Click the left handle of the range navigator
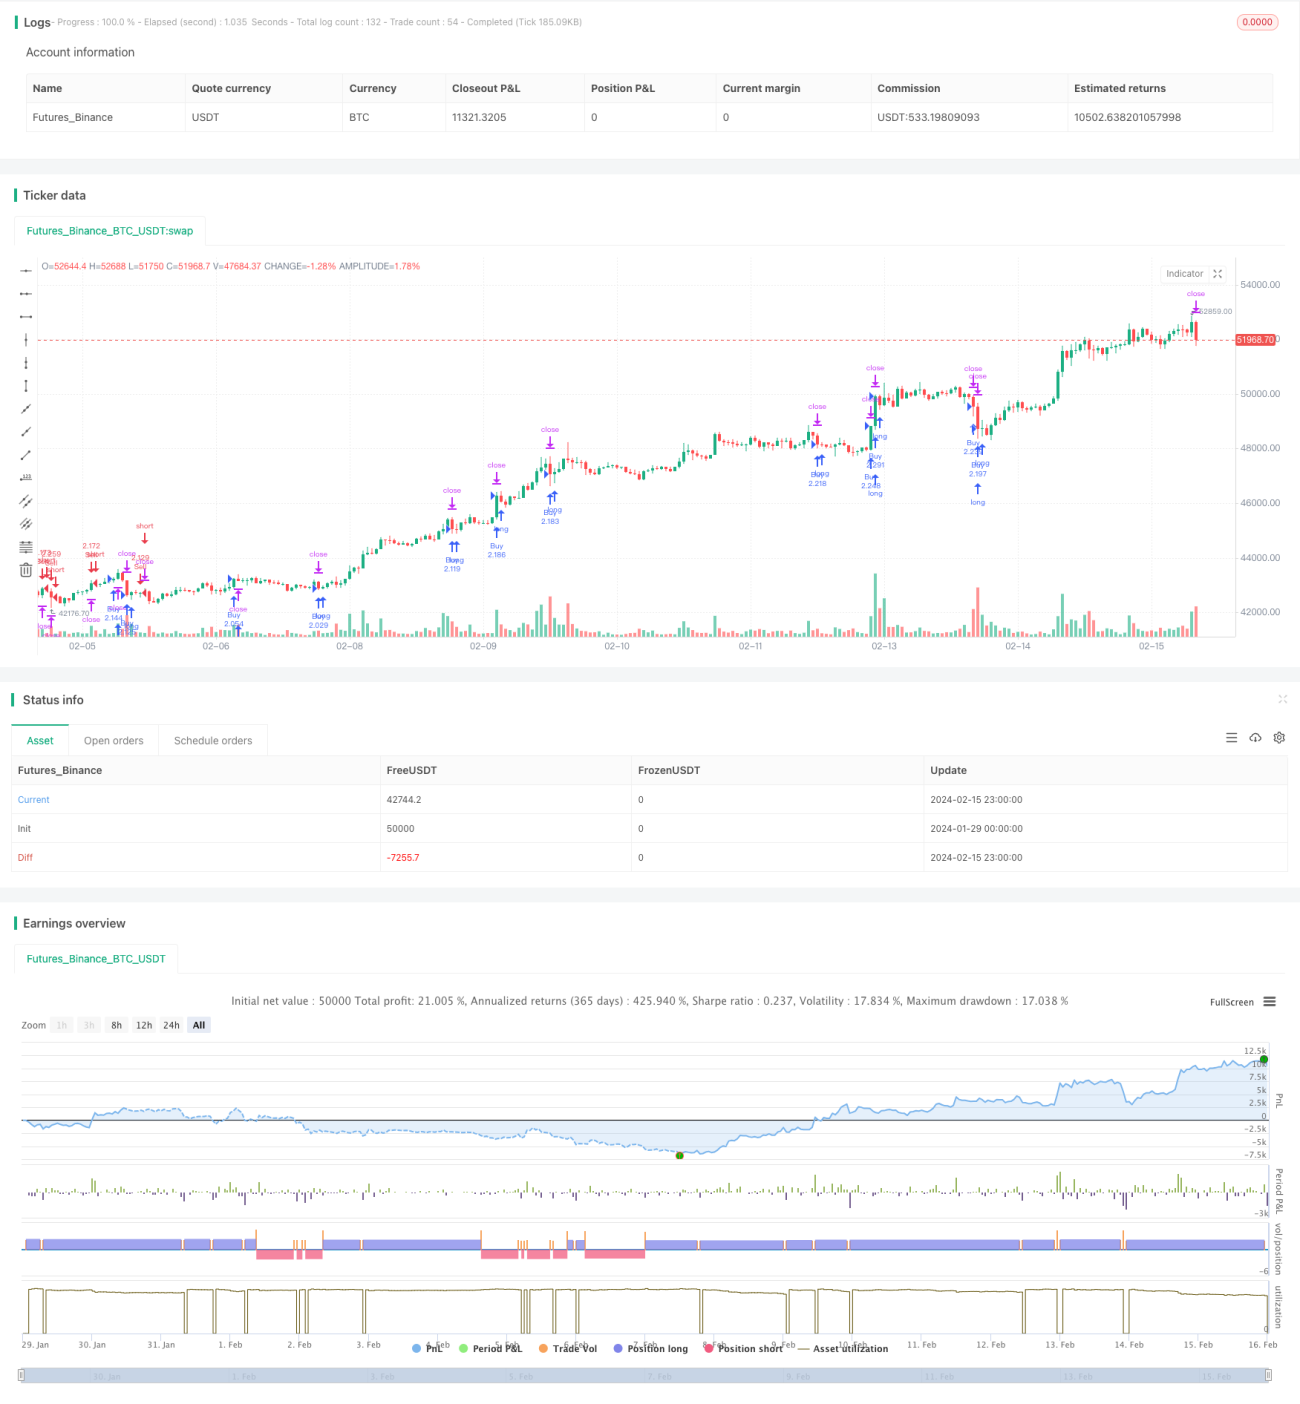Viewport: 1300px width, 1404px height. [x=21, y=1375]
